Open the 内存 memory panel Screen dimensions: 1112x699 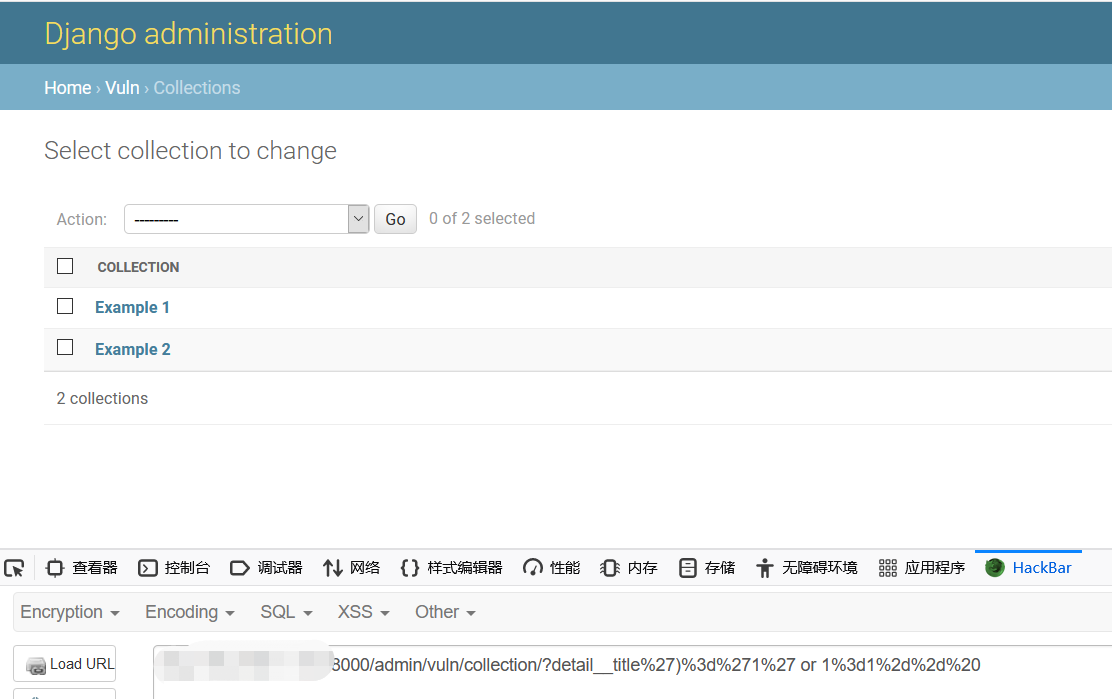click(x=628, y=567)
